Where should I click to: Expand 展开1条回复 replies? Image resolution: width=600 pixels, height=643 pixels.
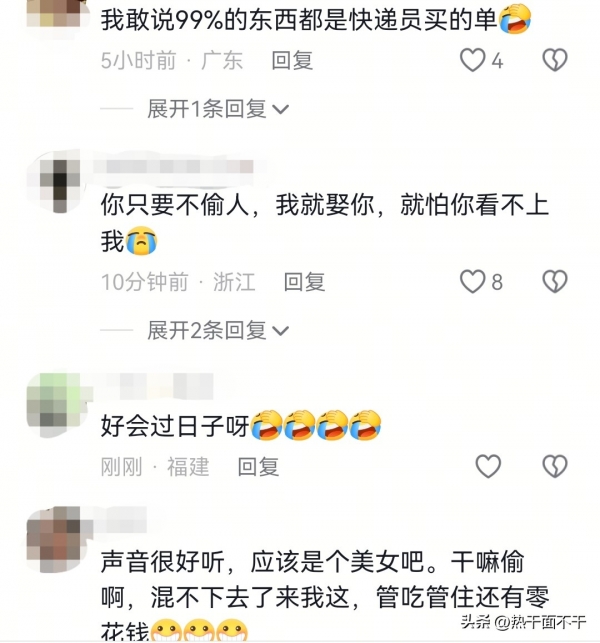(218, 109)
